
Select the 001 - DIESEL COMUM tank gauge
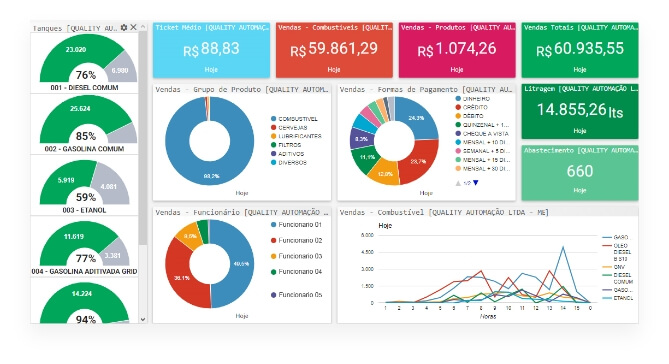tap(84, 62)
